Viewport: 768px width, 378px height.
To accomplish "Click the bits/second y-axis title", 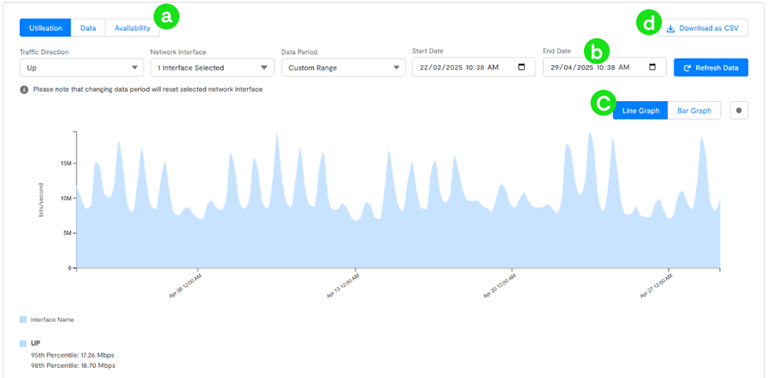I will tap(42, 200).
